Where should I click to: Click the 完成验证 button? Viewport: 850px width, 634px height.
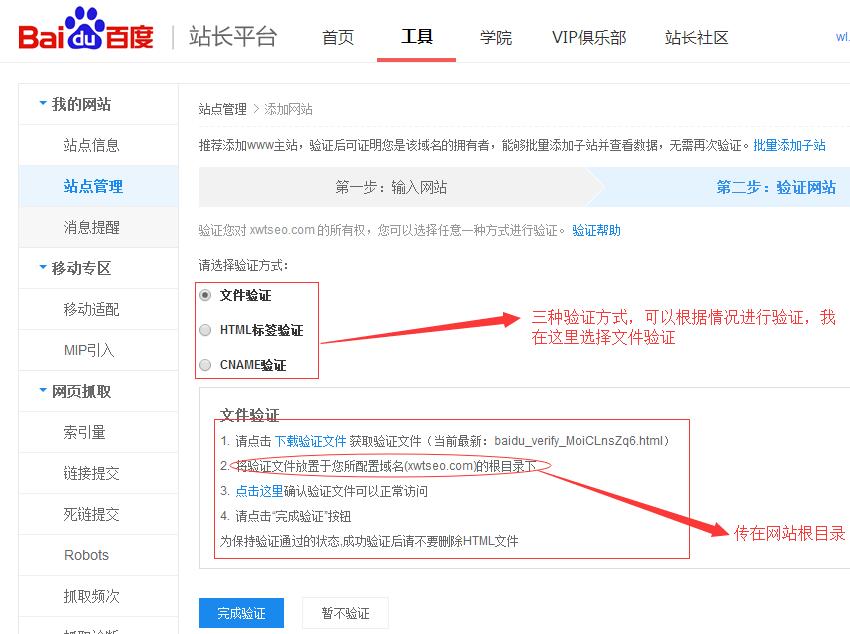(x=240, y=612)
